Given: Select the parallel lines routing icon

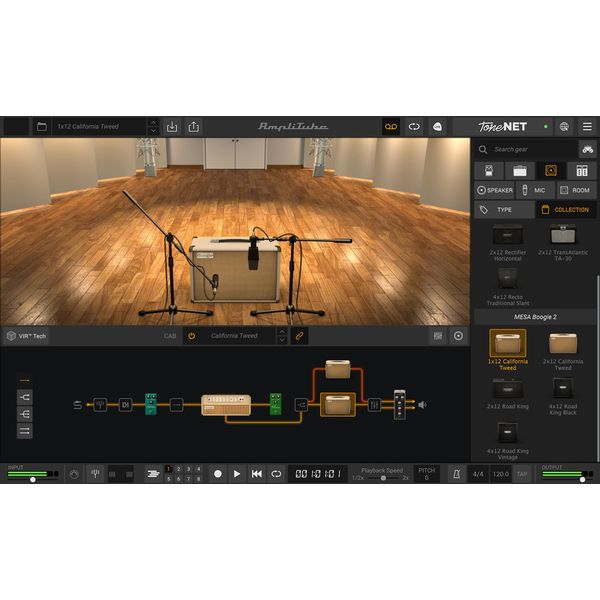Looking at the screenshot, I should (24, 431).
